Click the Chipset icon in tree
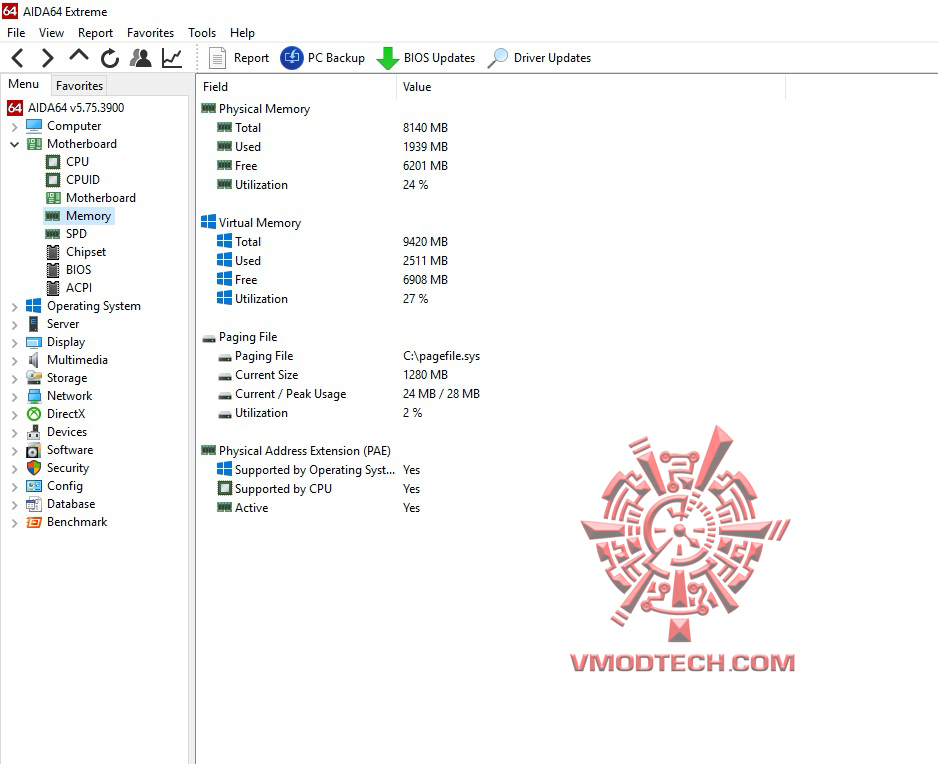The width and height of the screenshot is (938, 764). [53, 252]
